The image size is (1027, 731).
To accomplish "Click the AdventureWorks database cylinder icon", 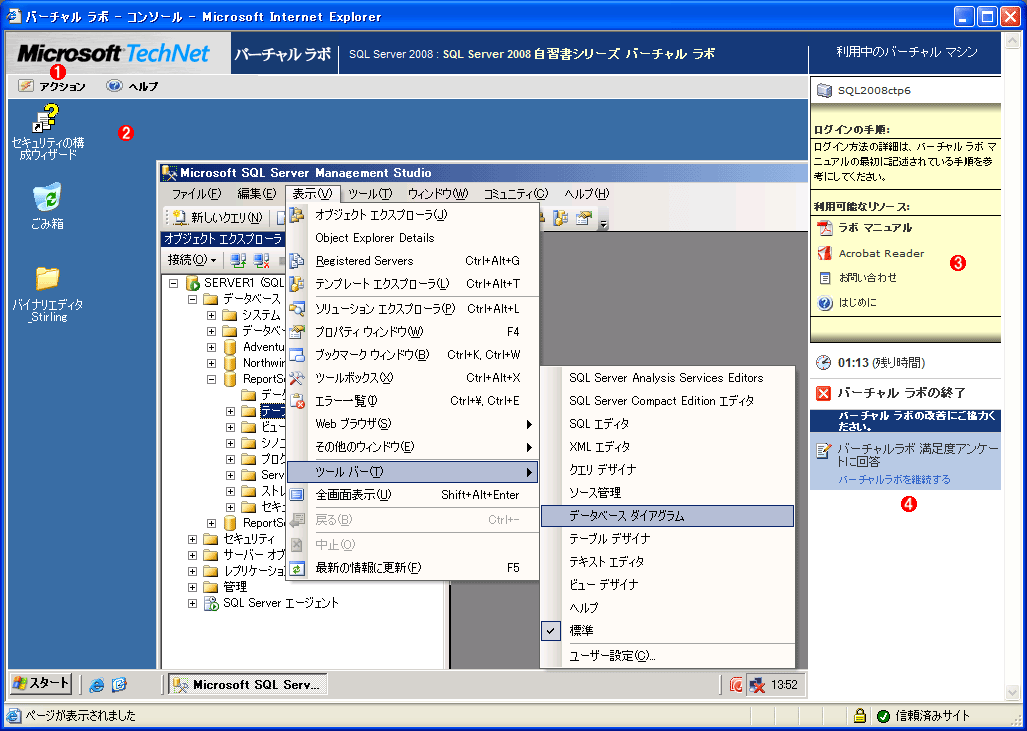I will tap(230, 347).
